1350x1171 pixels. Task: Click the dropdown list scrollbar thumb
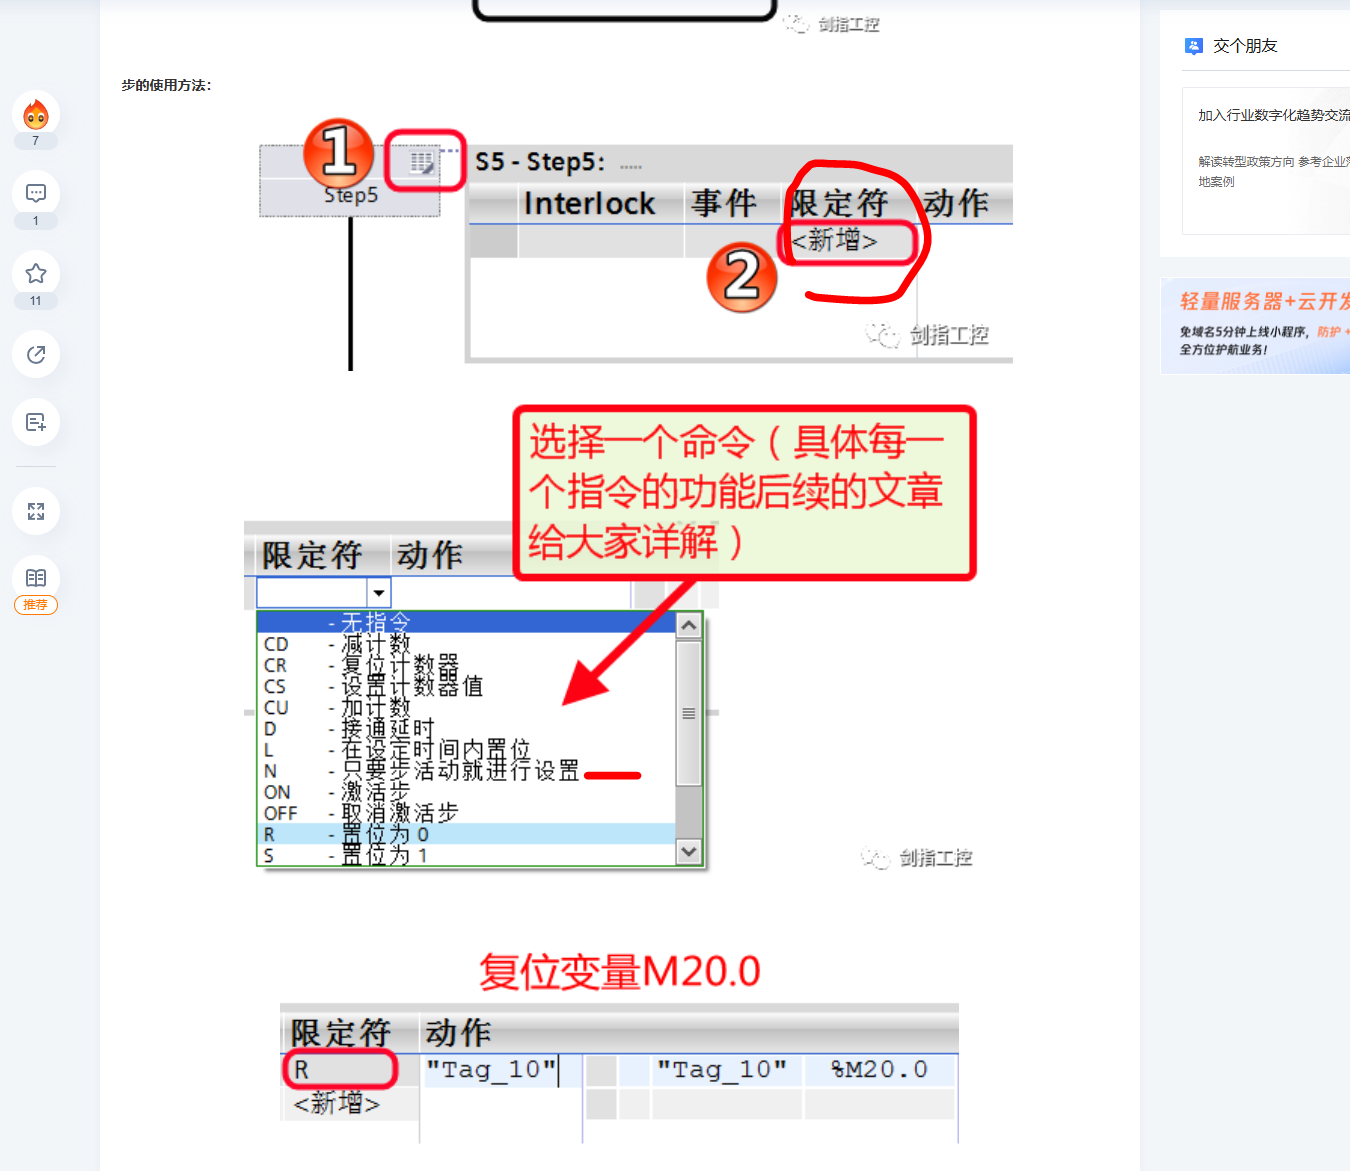point(689,713)
